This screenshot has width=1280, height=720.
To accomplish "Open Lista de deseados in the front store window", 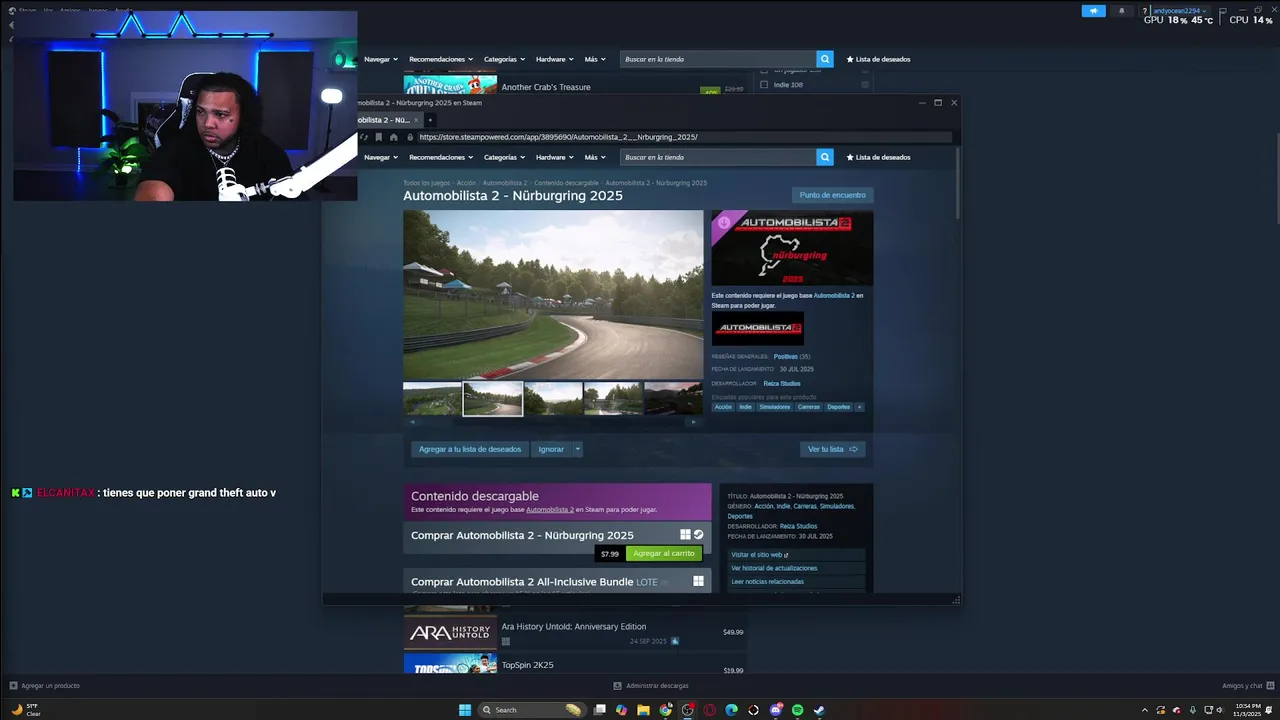I will (x=879, y=157).
